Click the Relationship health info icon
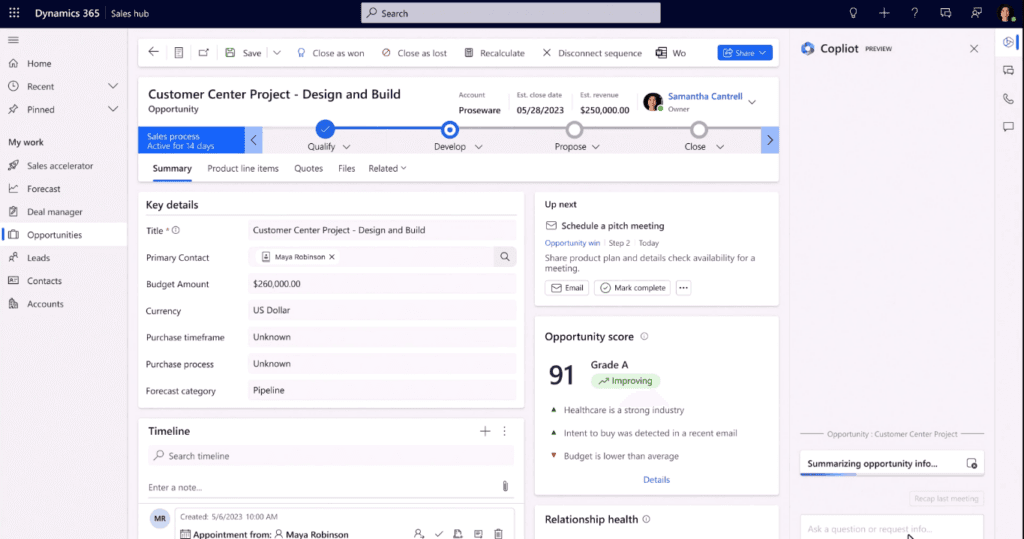 click(646, 519)
